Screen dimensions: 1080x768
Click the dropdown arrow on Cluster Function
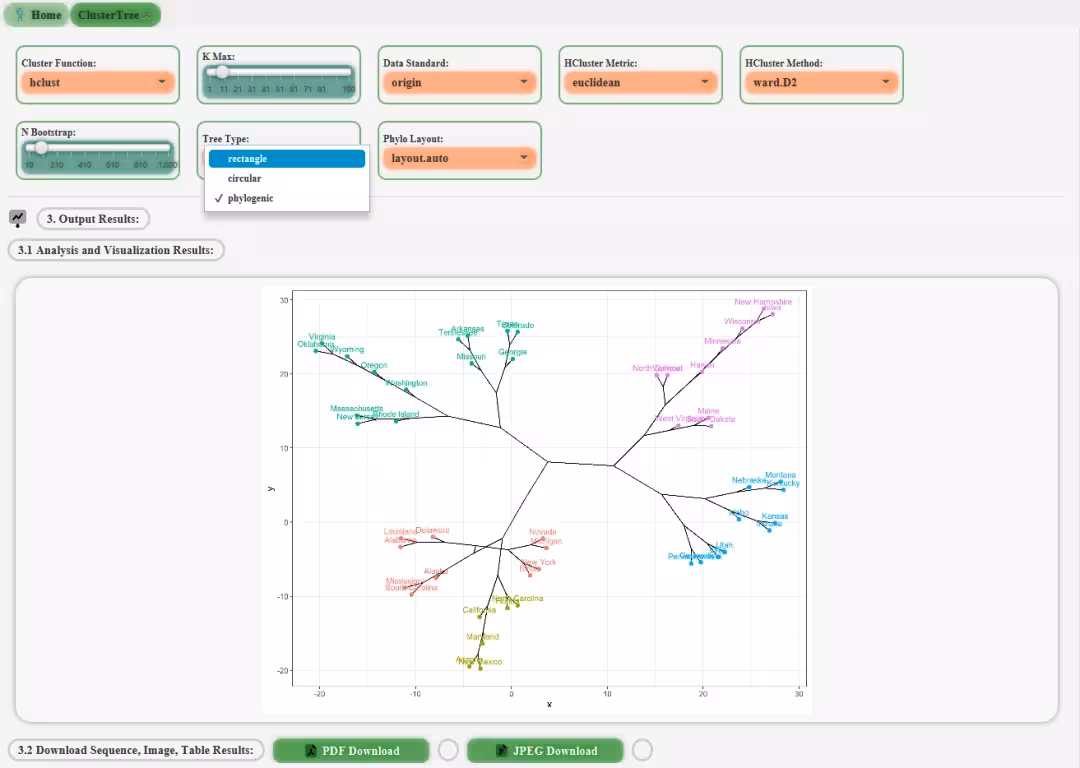(x=162, y=82)
